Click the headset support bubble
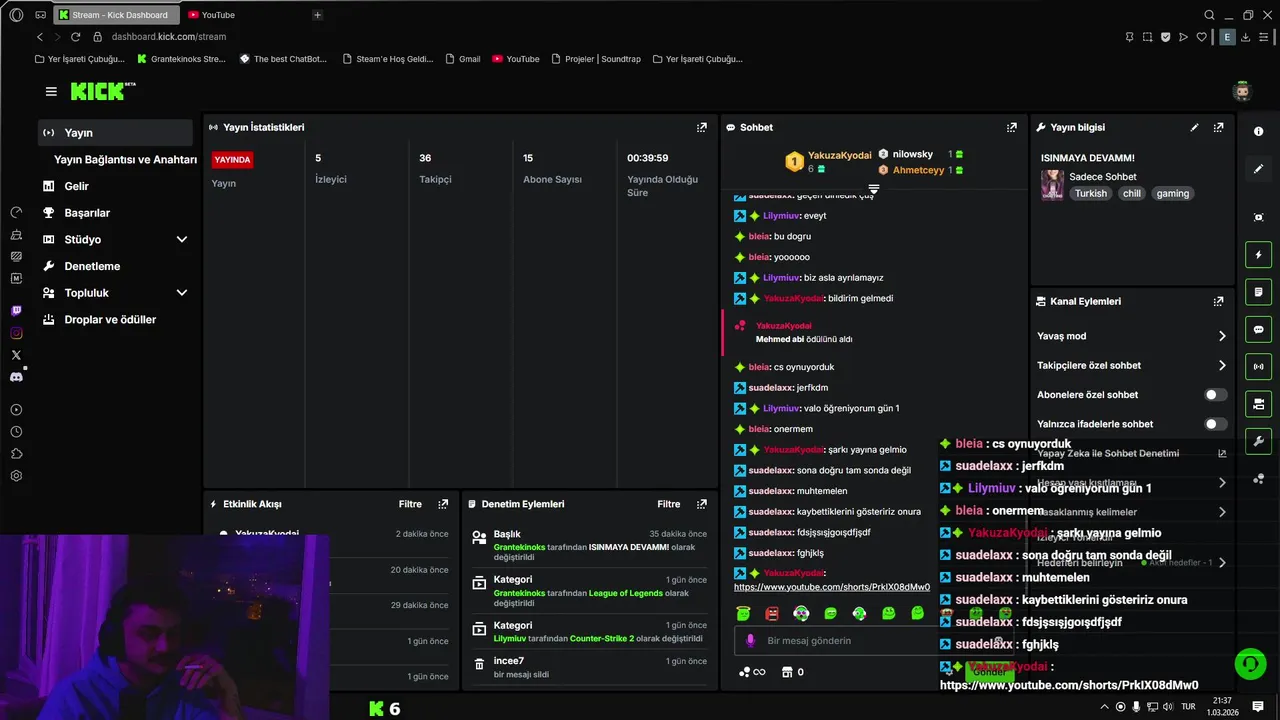 click(x=1249, y=664)
